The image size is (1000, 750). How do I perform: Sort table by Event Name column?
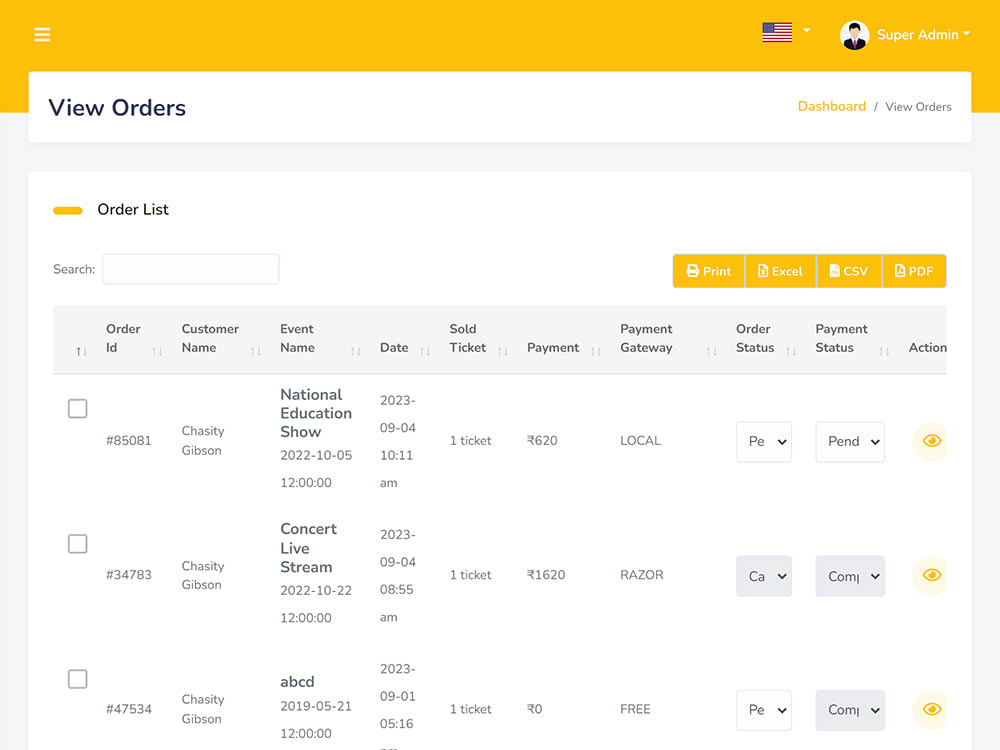coord(355,351)
